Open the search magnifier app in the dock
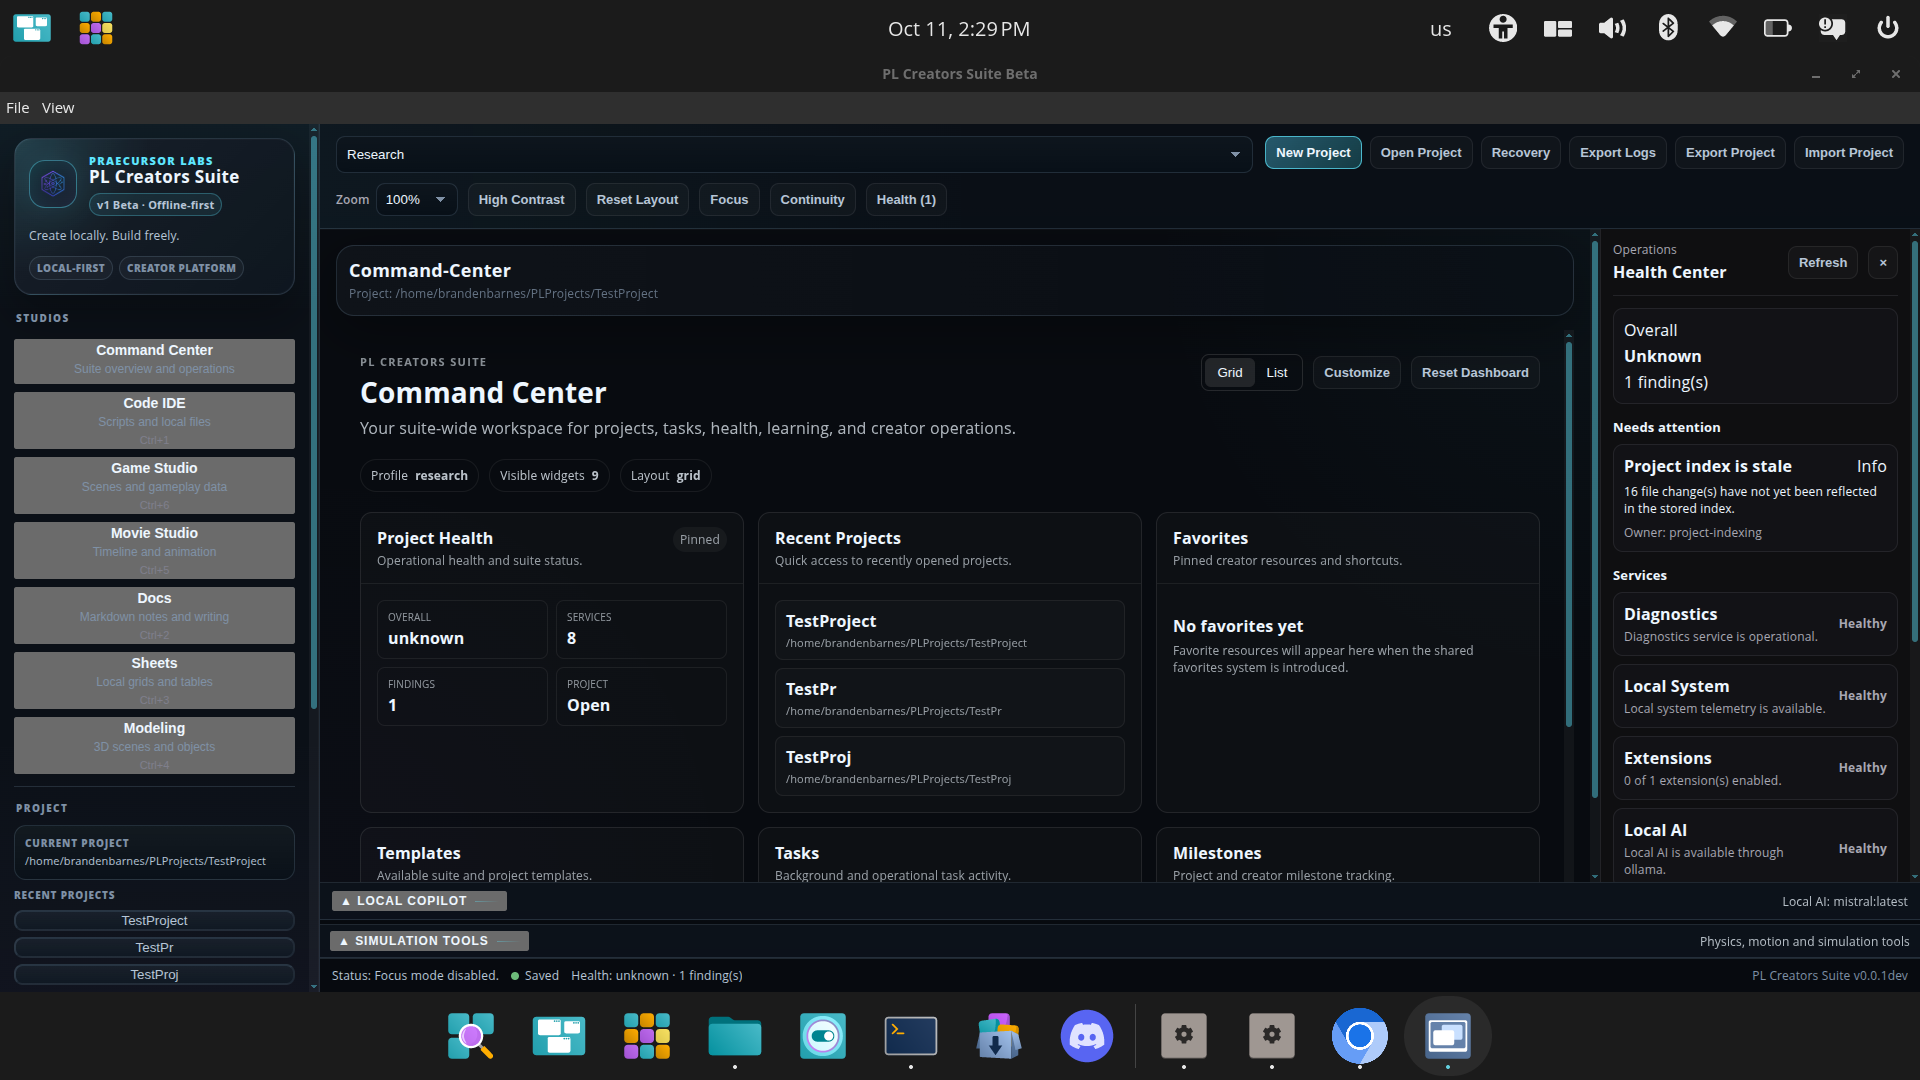The height and width of the screenshot is (1080, 1920). point(471,1036)
